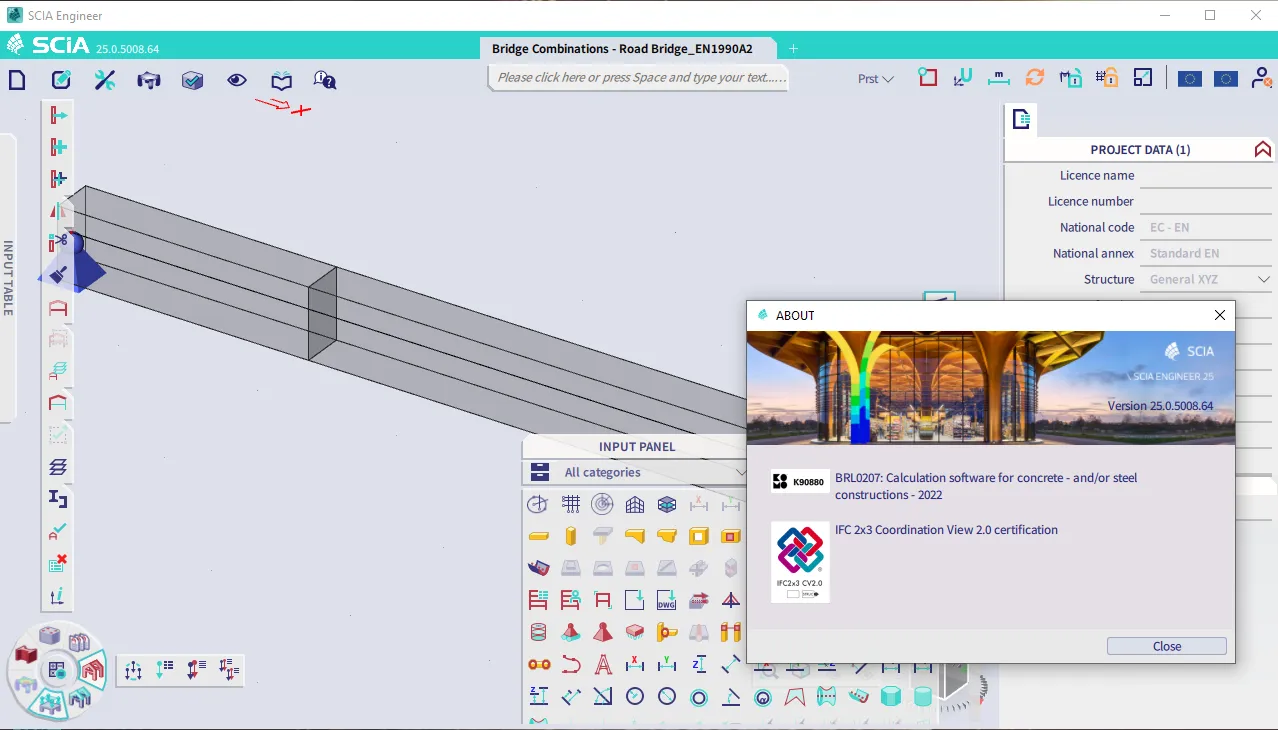Click the INPUT PANEL header title
The height and width of the screenshot is (730, 1278).
pos(637,447)
